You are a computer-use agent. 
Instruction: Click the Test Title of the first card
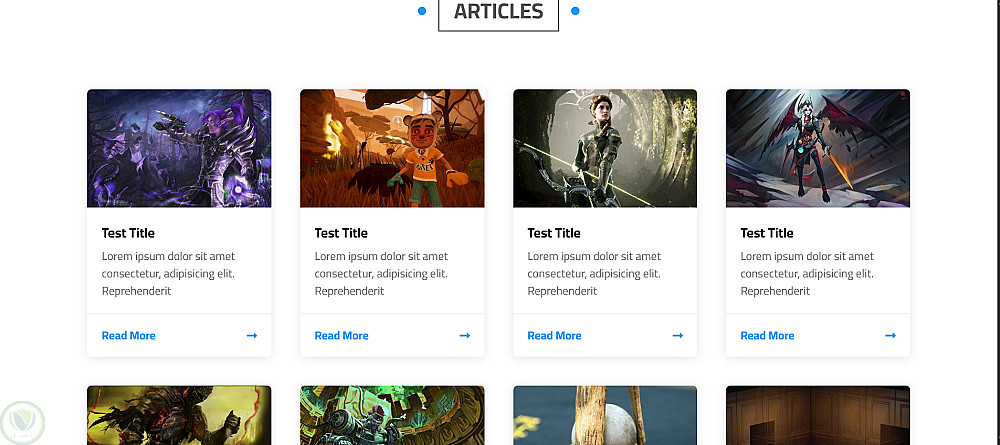128,233
